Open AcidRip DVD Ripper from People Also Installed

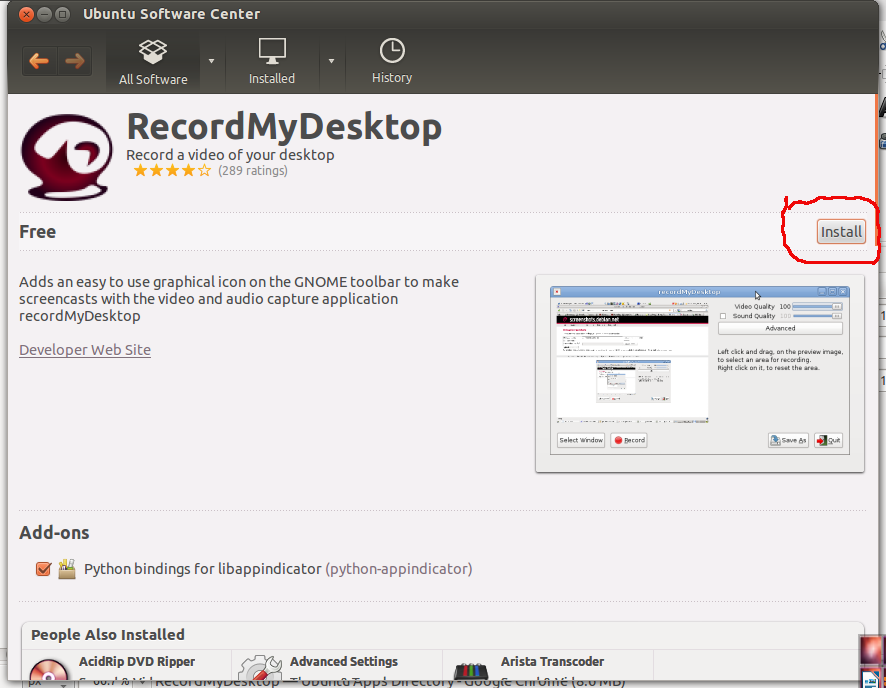click(137, 661)
